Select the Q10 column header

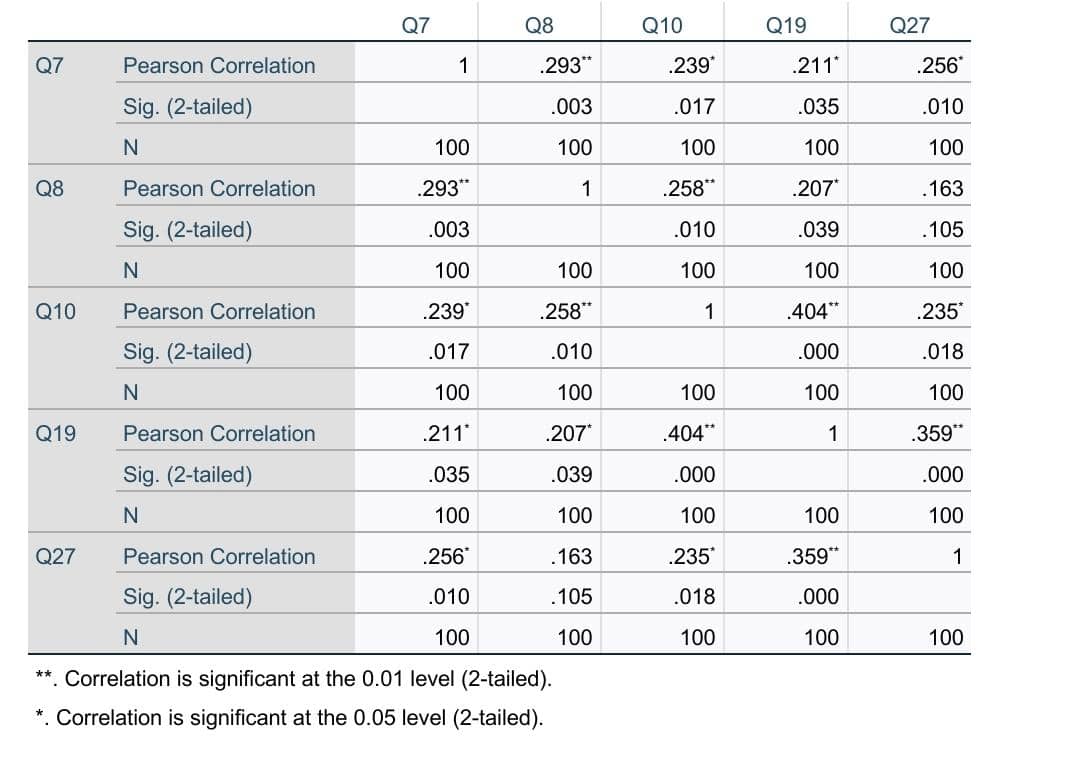(x=661, y=27)
